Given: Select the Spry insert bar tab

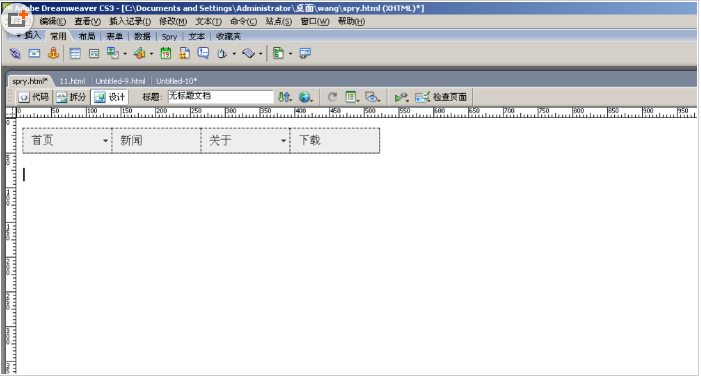Looking at the screenshot, I should [169, 37].
